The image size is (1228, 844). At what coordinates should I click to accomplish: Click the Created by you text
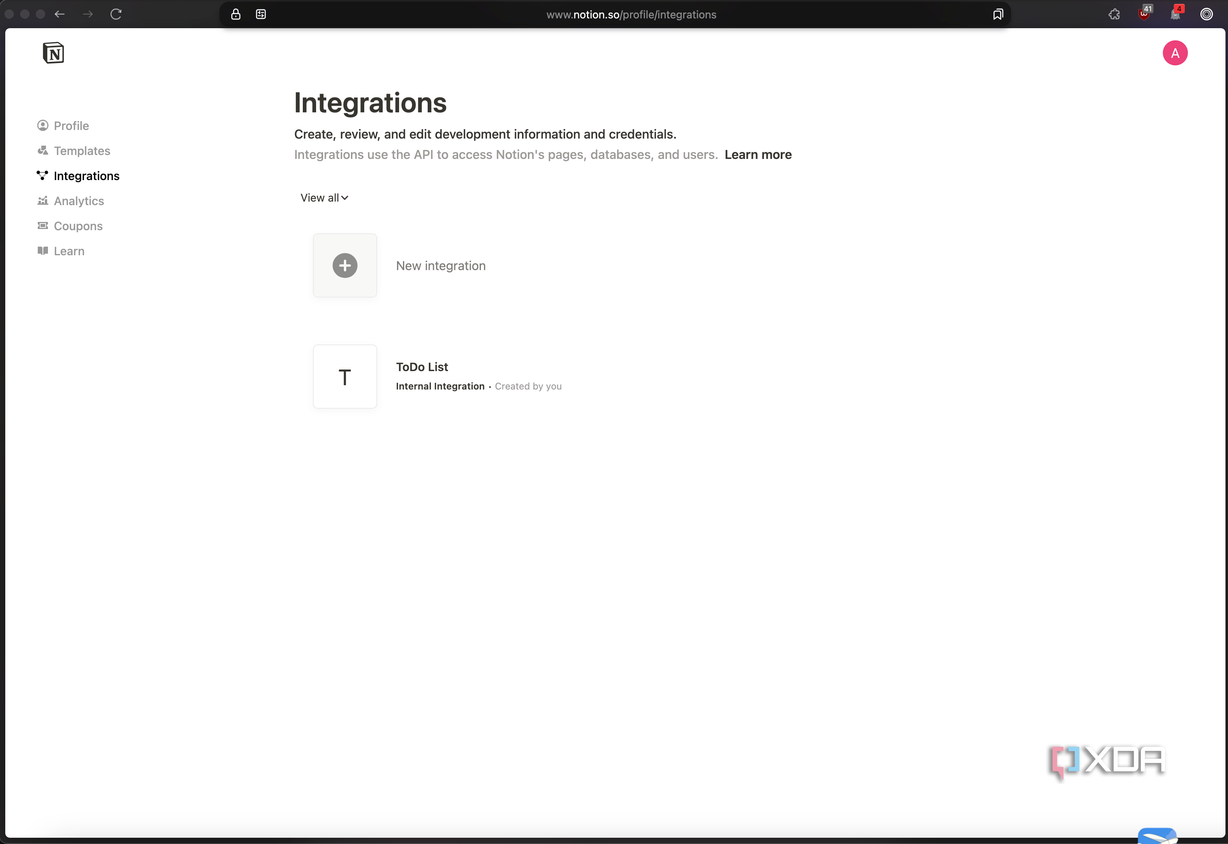tap(528, 386)
